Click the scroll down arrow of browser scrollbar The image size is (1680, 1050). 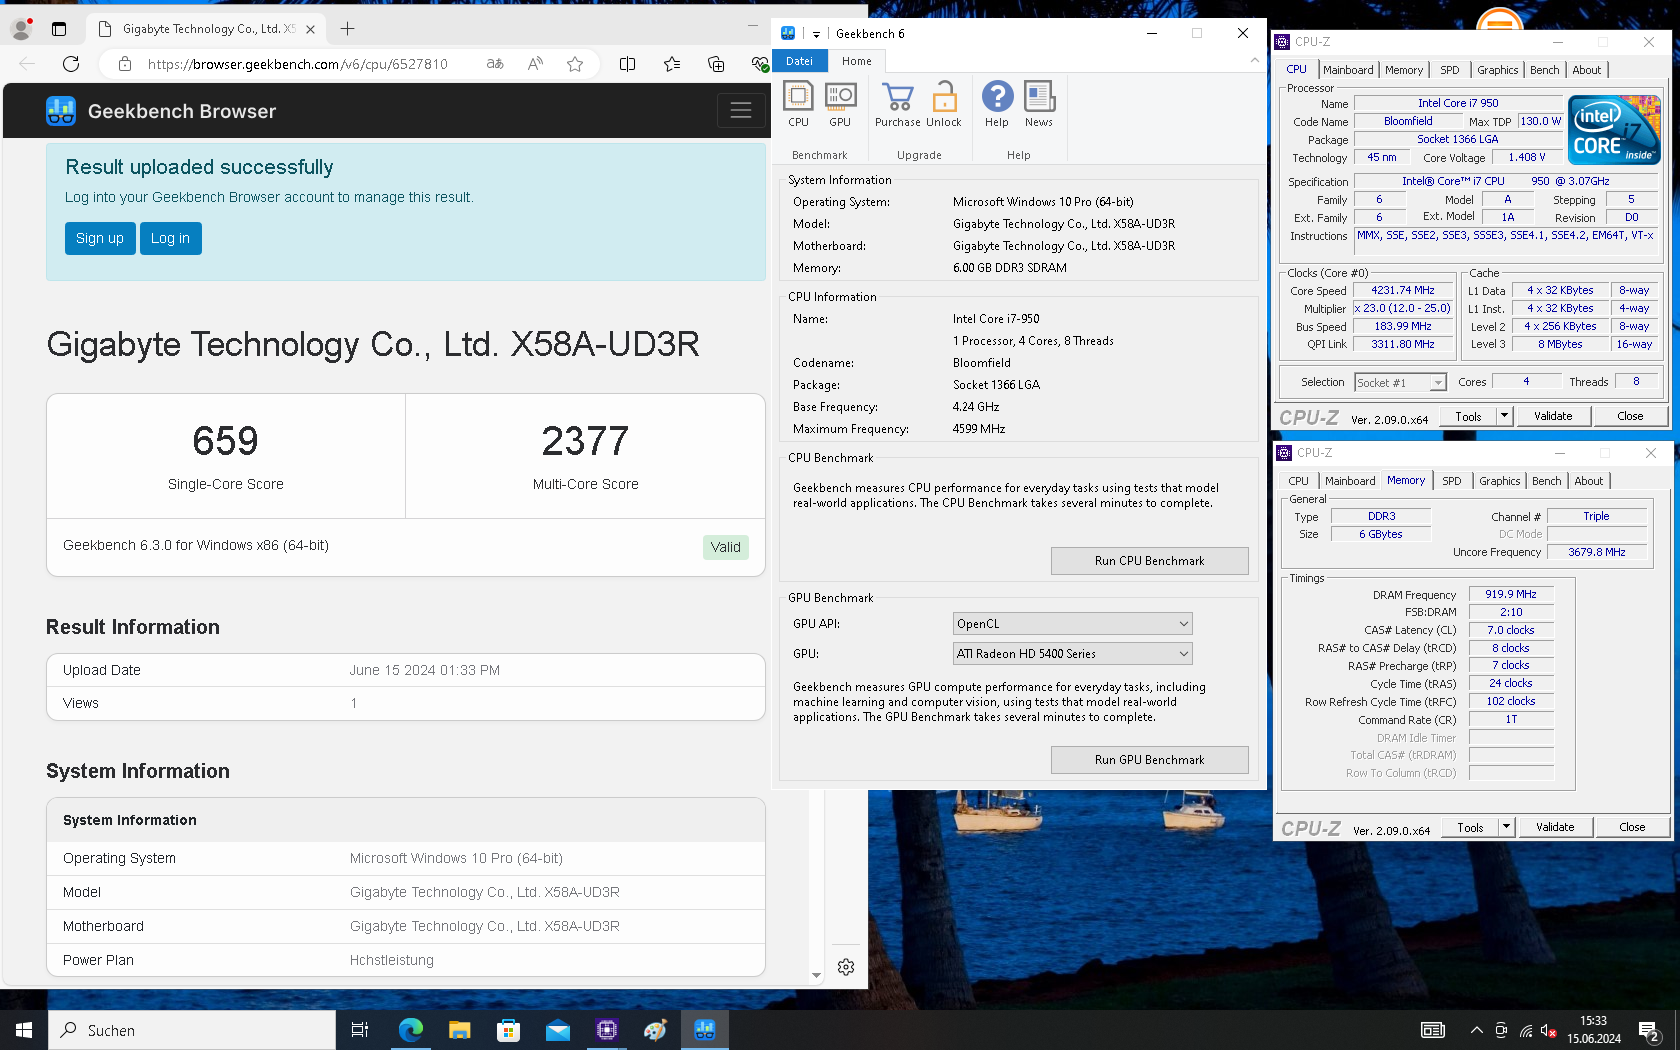[816, 975]
